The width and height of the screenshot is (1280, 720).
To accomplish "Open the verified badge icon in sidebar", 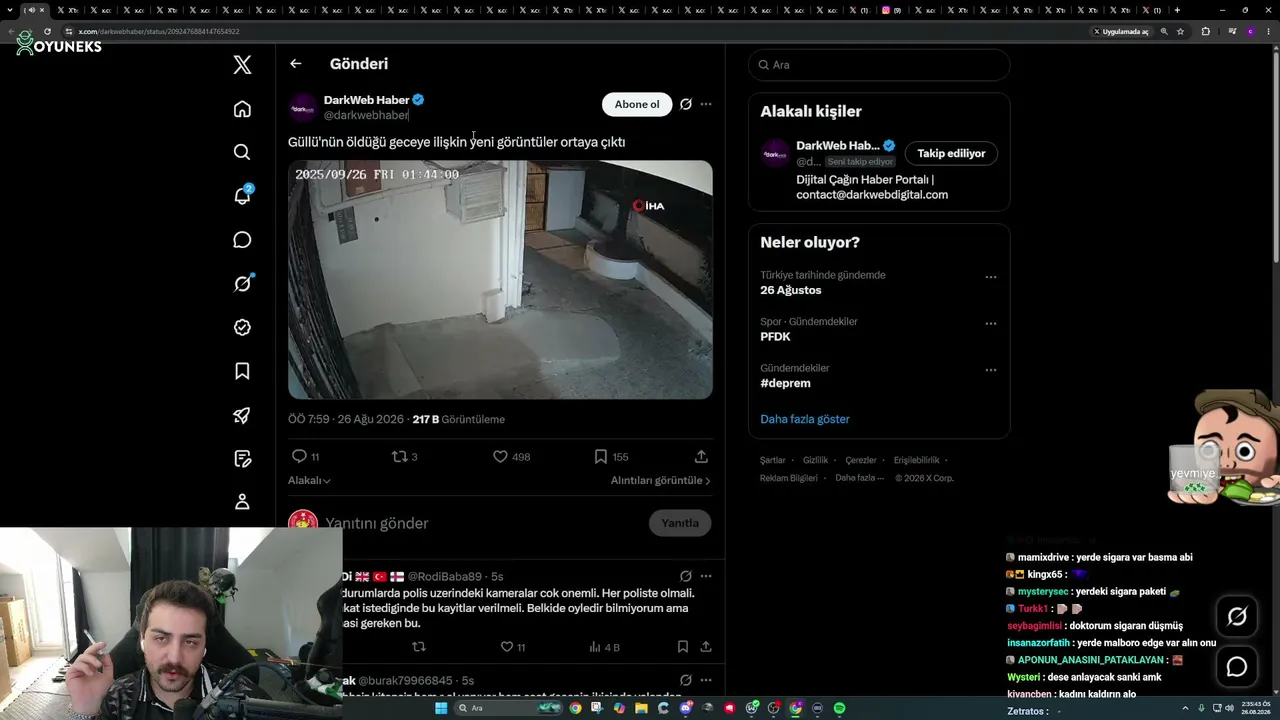I will (x=242, y=327).
